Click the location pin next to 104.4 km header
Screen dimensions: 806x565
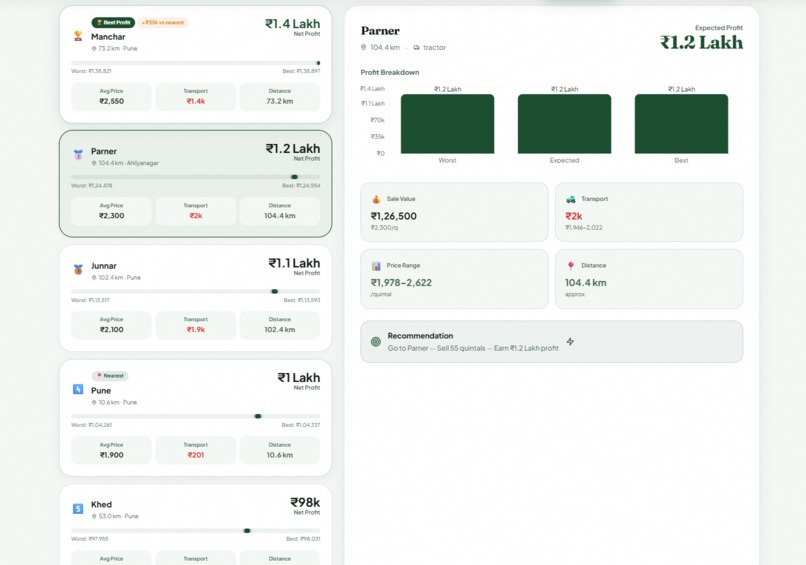363,47
